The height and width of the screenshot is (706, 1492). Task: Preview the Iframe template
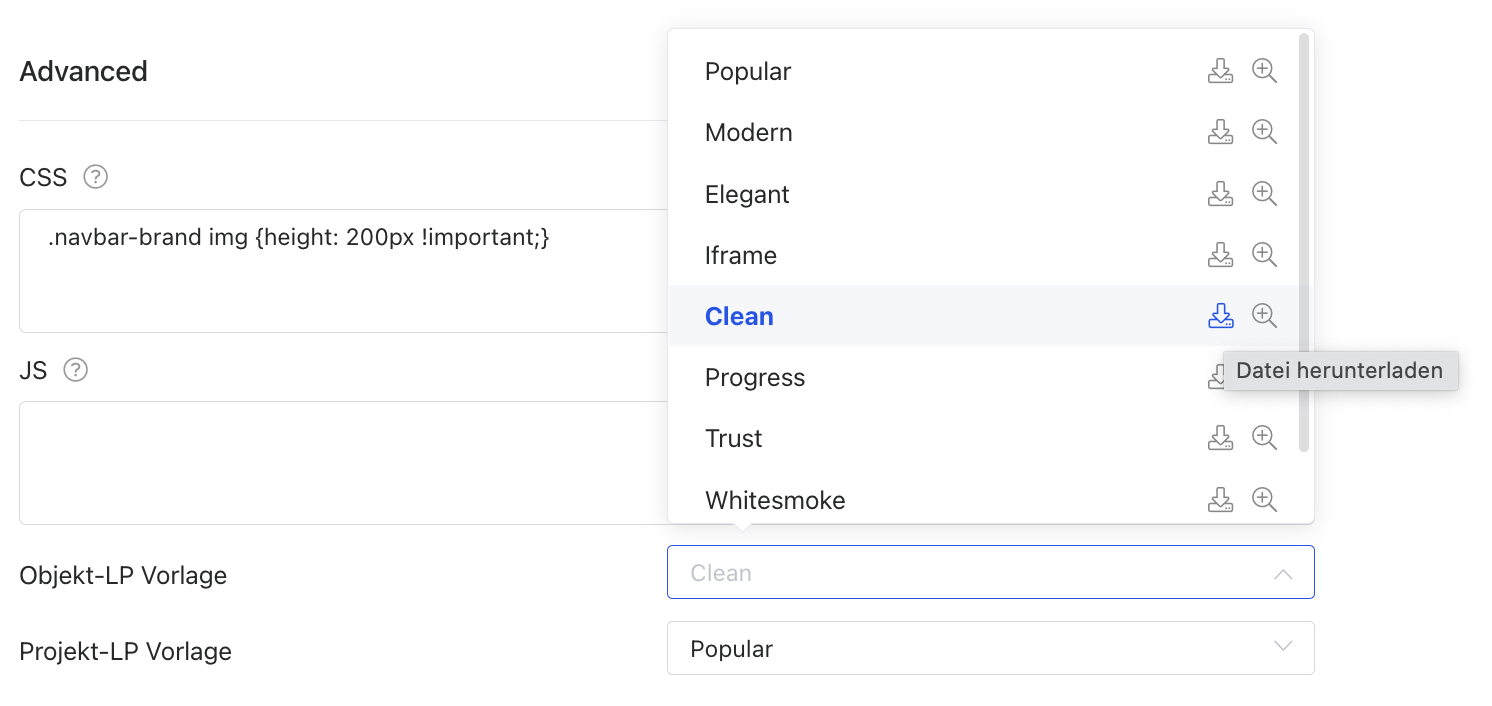(x=1264, y=255)
